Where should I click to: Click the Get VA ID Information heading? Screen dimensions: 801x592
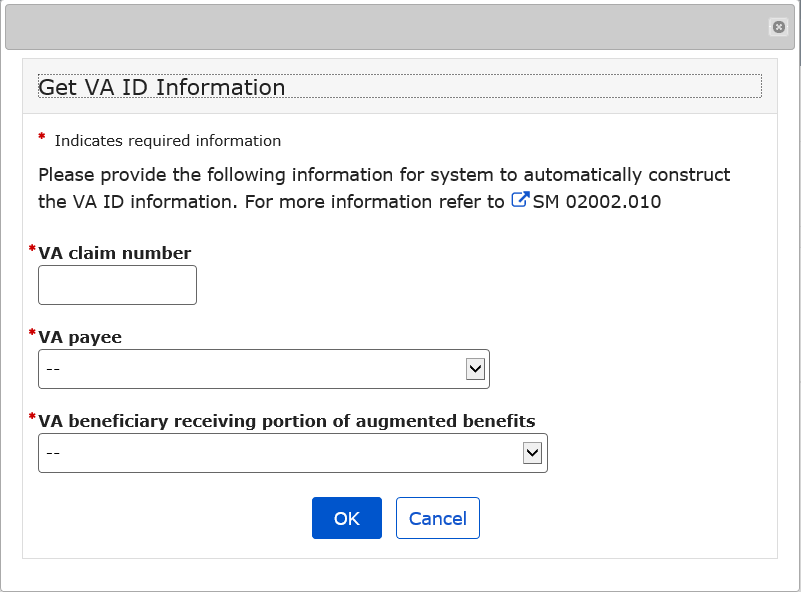tap(162, 87)
